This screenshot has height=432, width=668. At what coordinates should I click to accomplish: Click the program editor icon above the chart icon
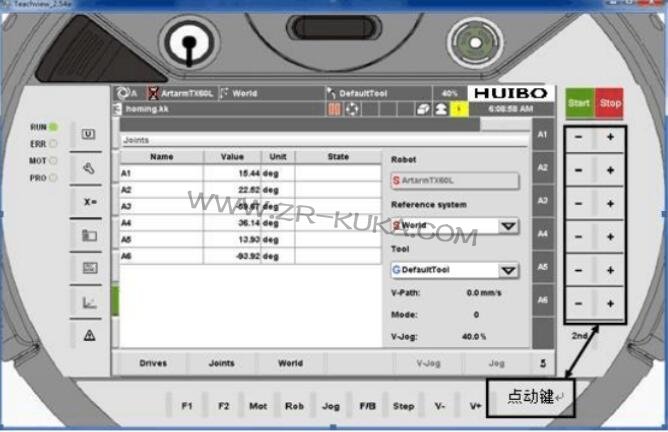(88, 268)
